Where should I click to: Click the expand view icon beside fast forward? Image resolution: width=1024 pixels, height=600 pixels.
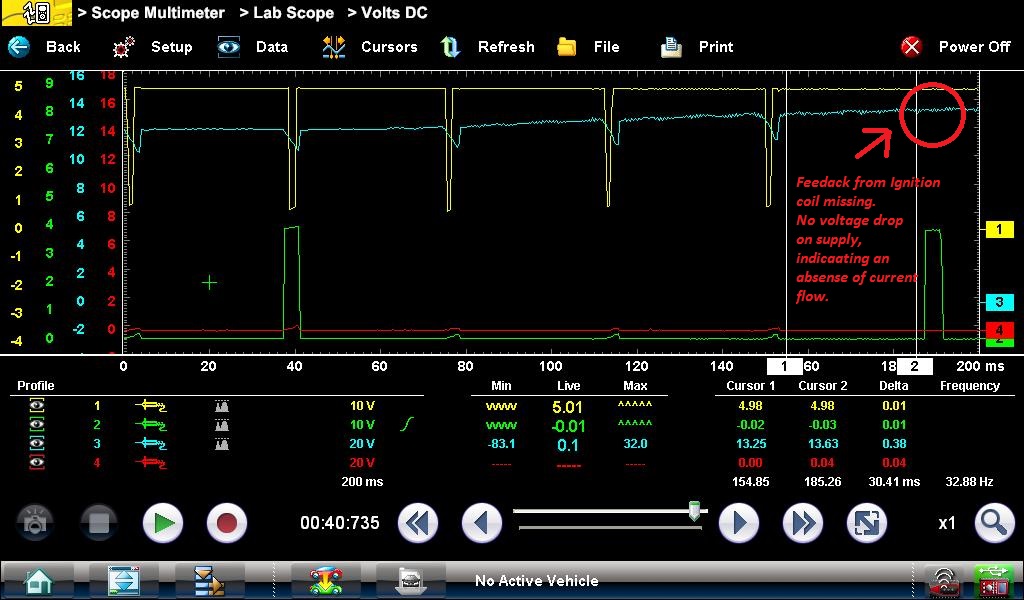[x=866, y=523]
